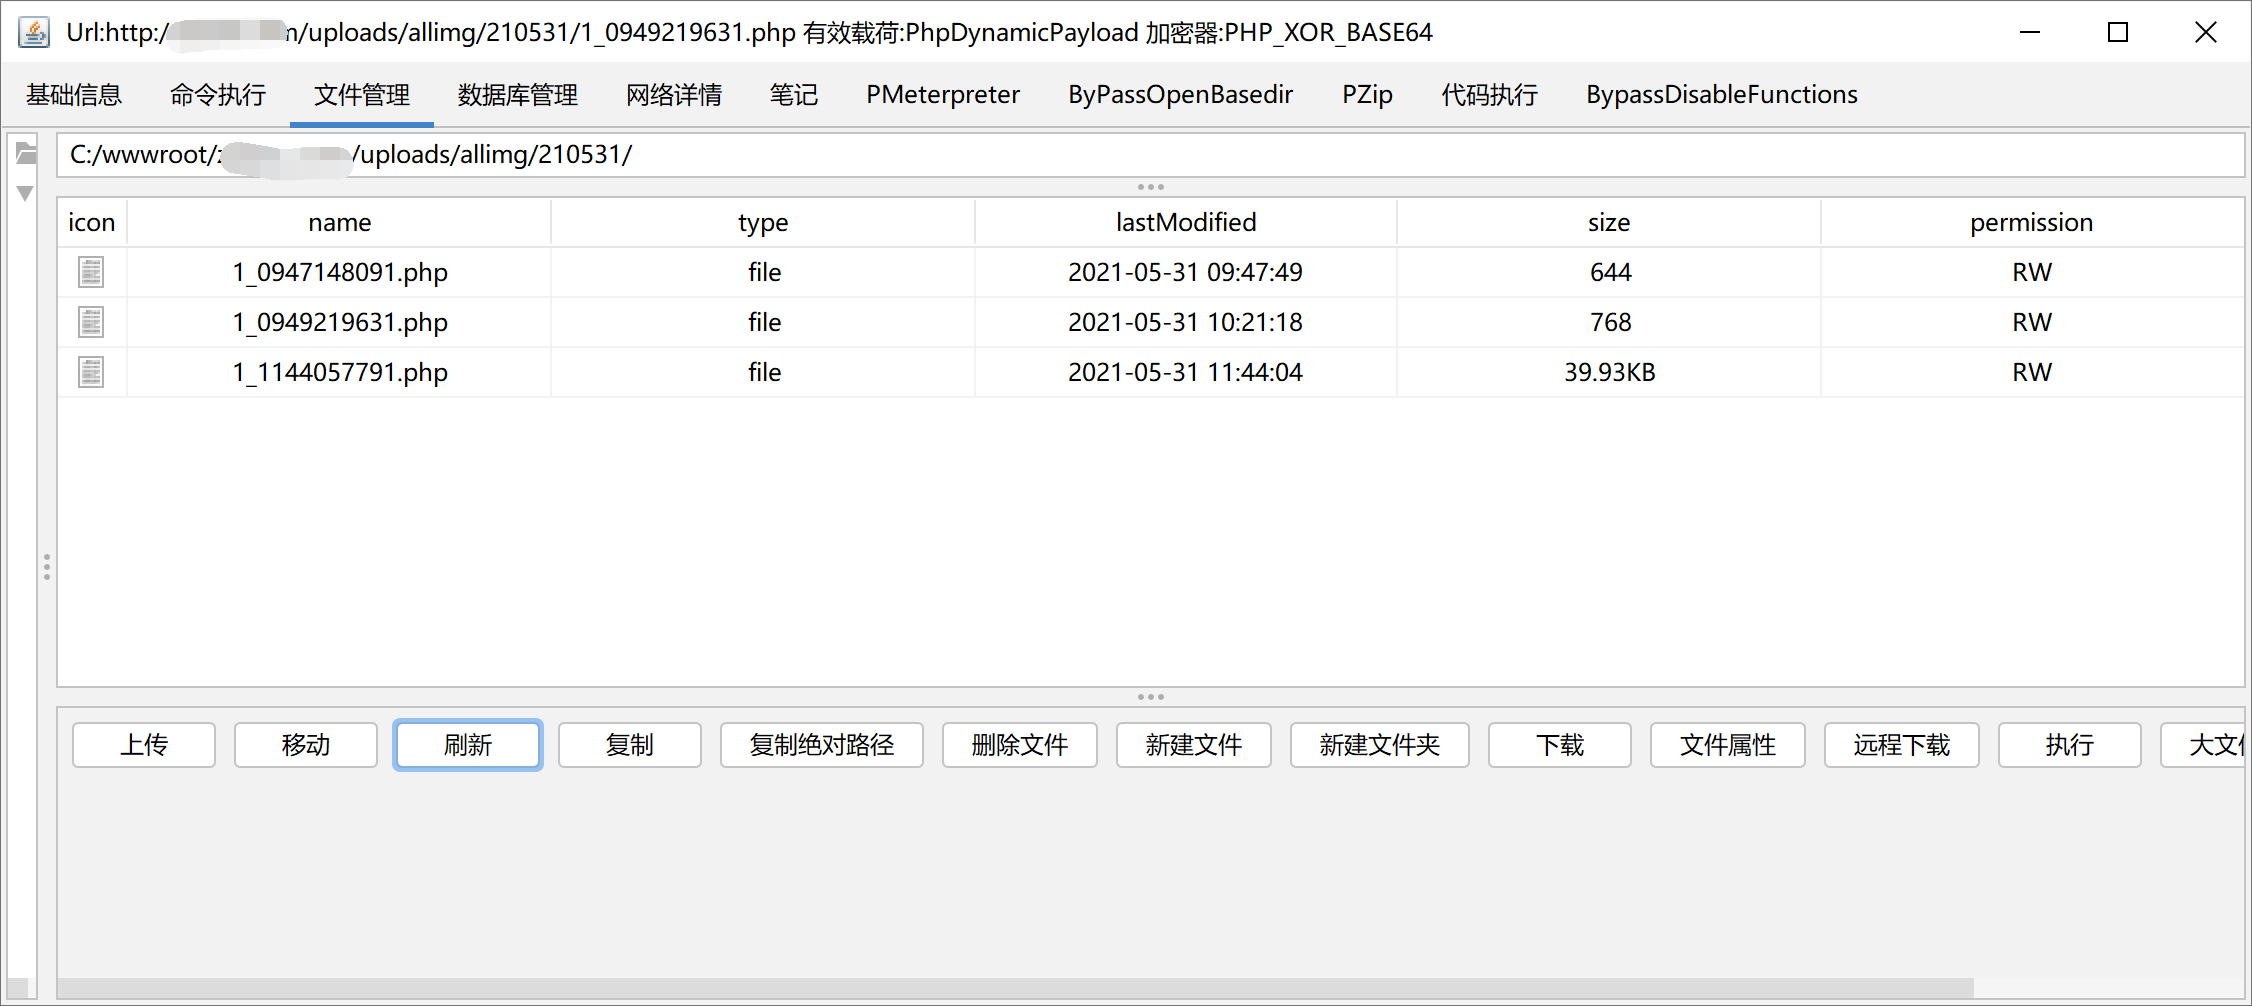Switch to PMeterpreter tab

pos(943,95)
